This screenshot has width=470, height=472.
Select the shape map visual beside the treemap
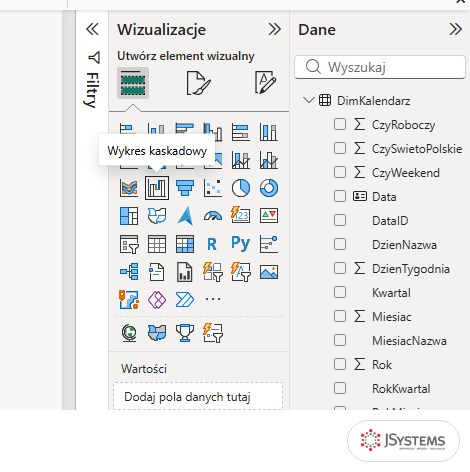point(157,216)
